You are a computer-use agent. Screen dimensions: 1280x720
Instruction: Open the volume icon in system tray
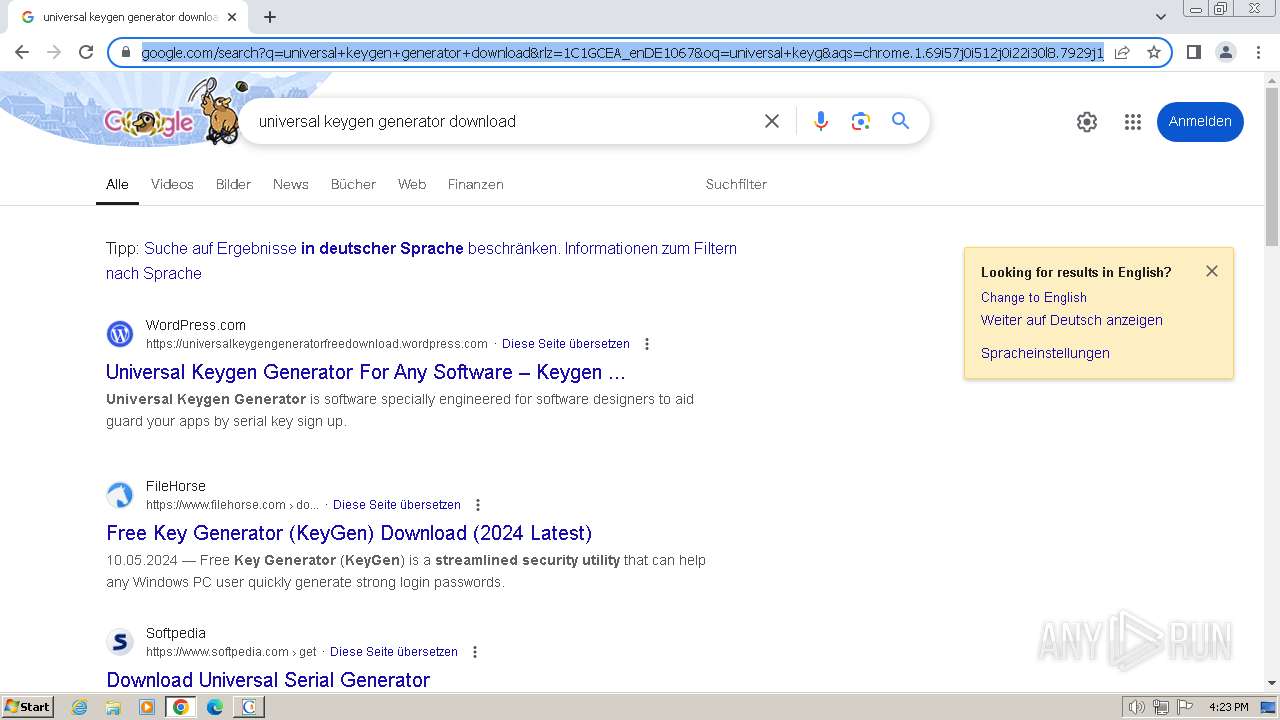(1136, 707)
